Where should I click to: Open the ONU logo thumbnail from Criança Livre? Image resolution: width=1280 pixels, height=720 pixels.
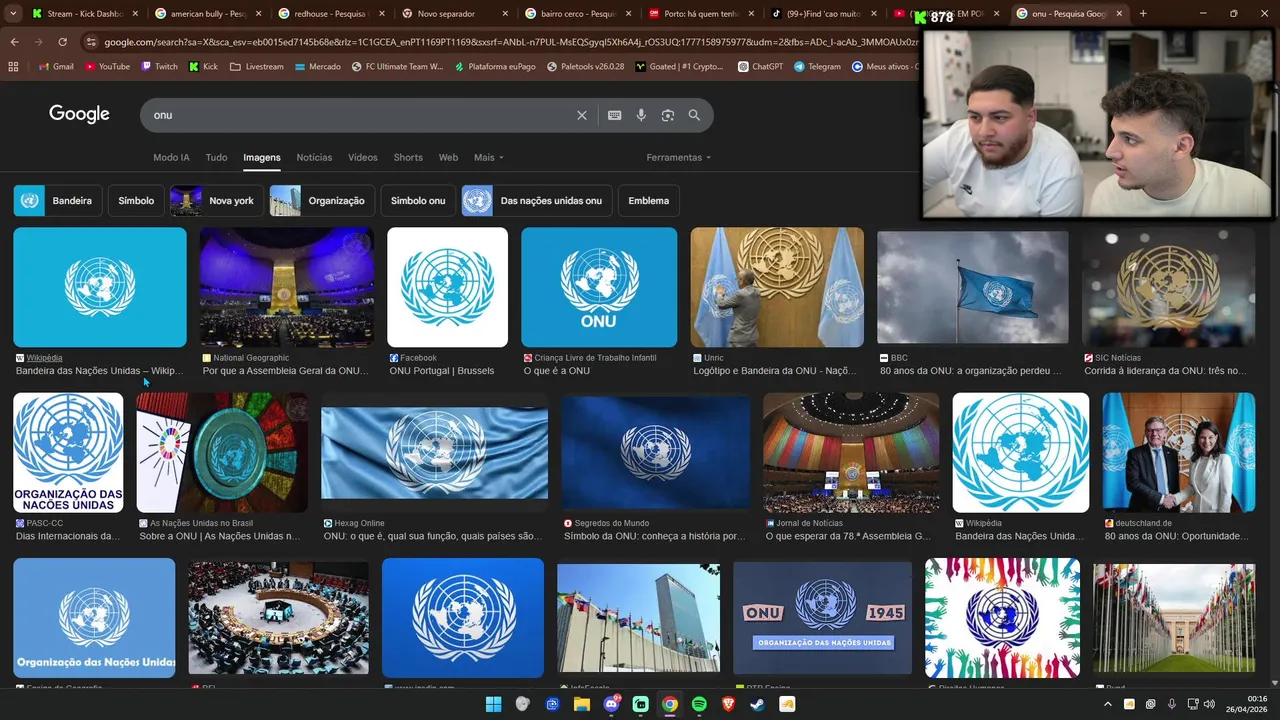(x=599, y=287)
